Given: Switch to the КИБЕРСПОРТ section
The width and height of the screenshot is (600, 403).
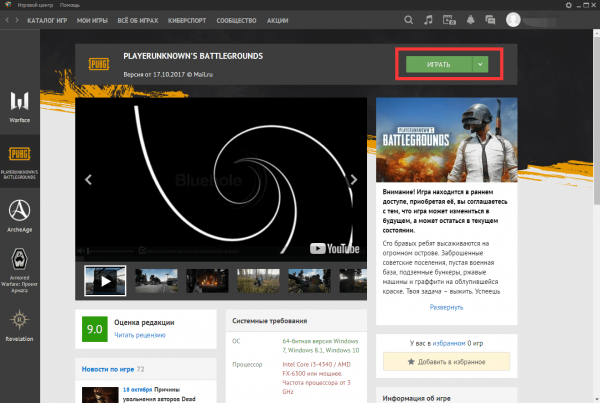Looking at the screenshot, I should coord(187,20).
